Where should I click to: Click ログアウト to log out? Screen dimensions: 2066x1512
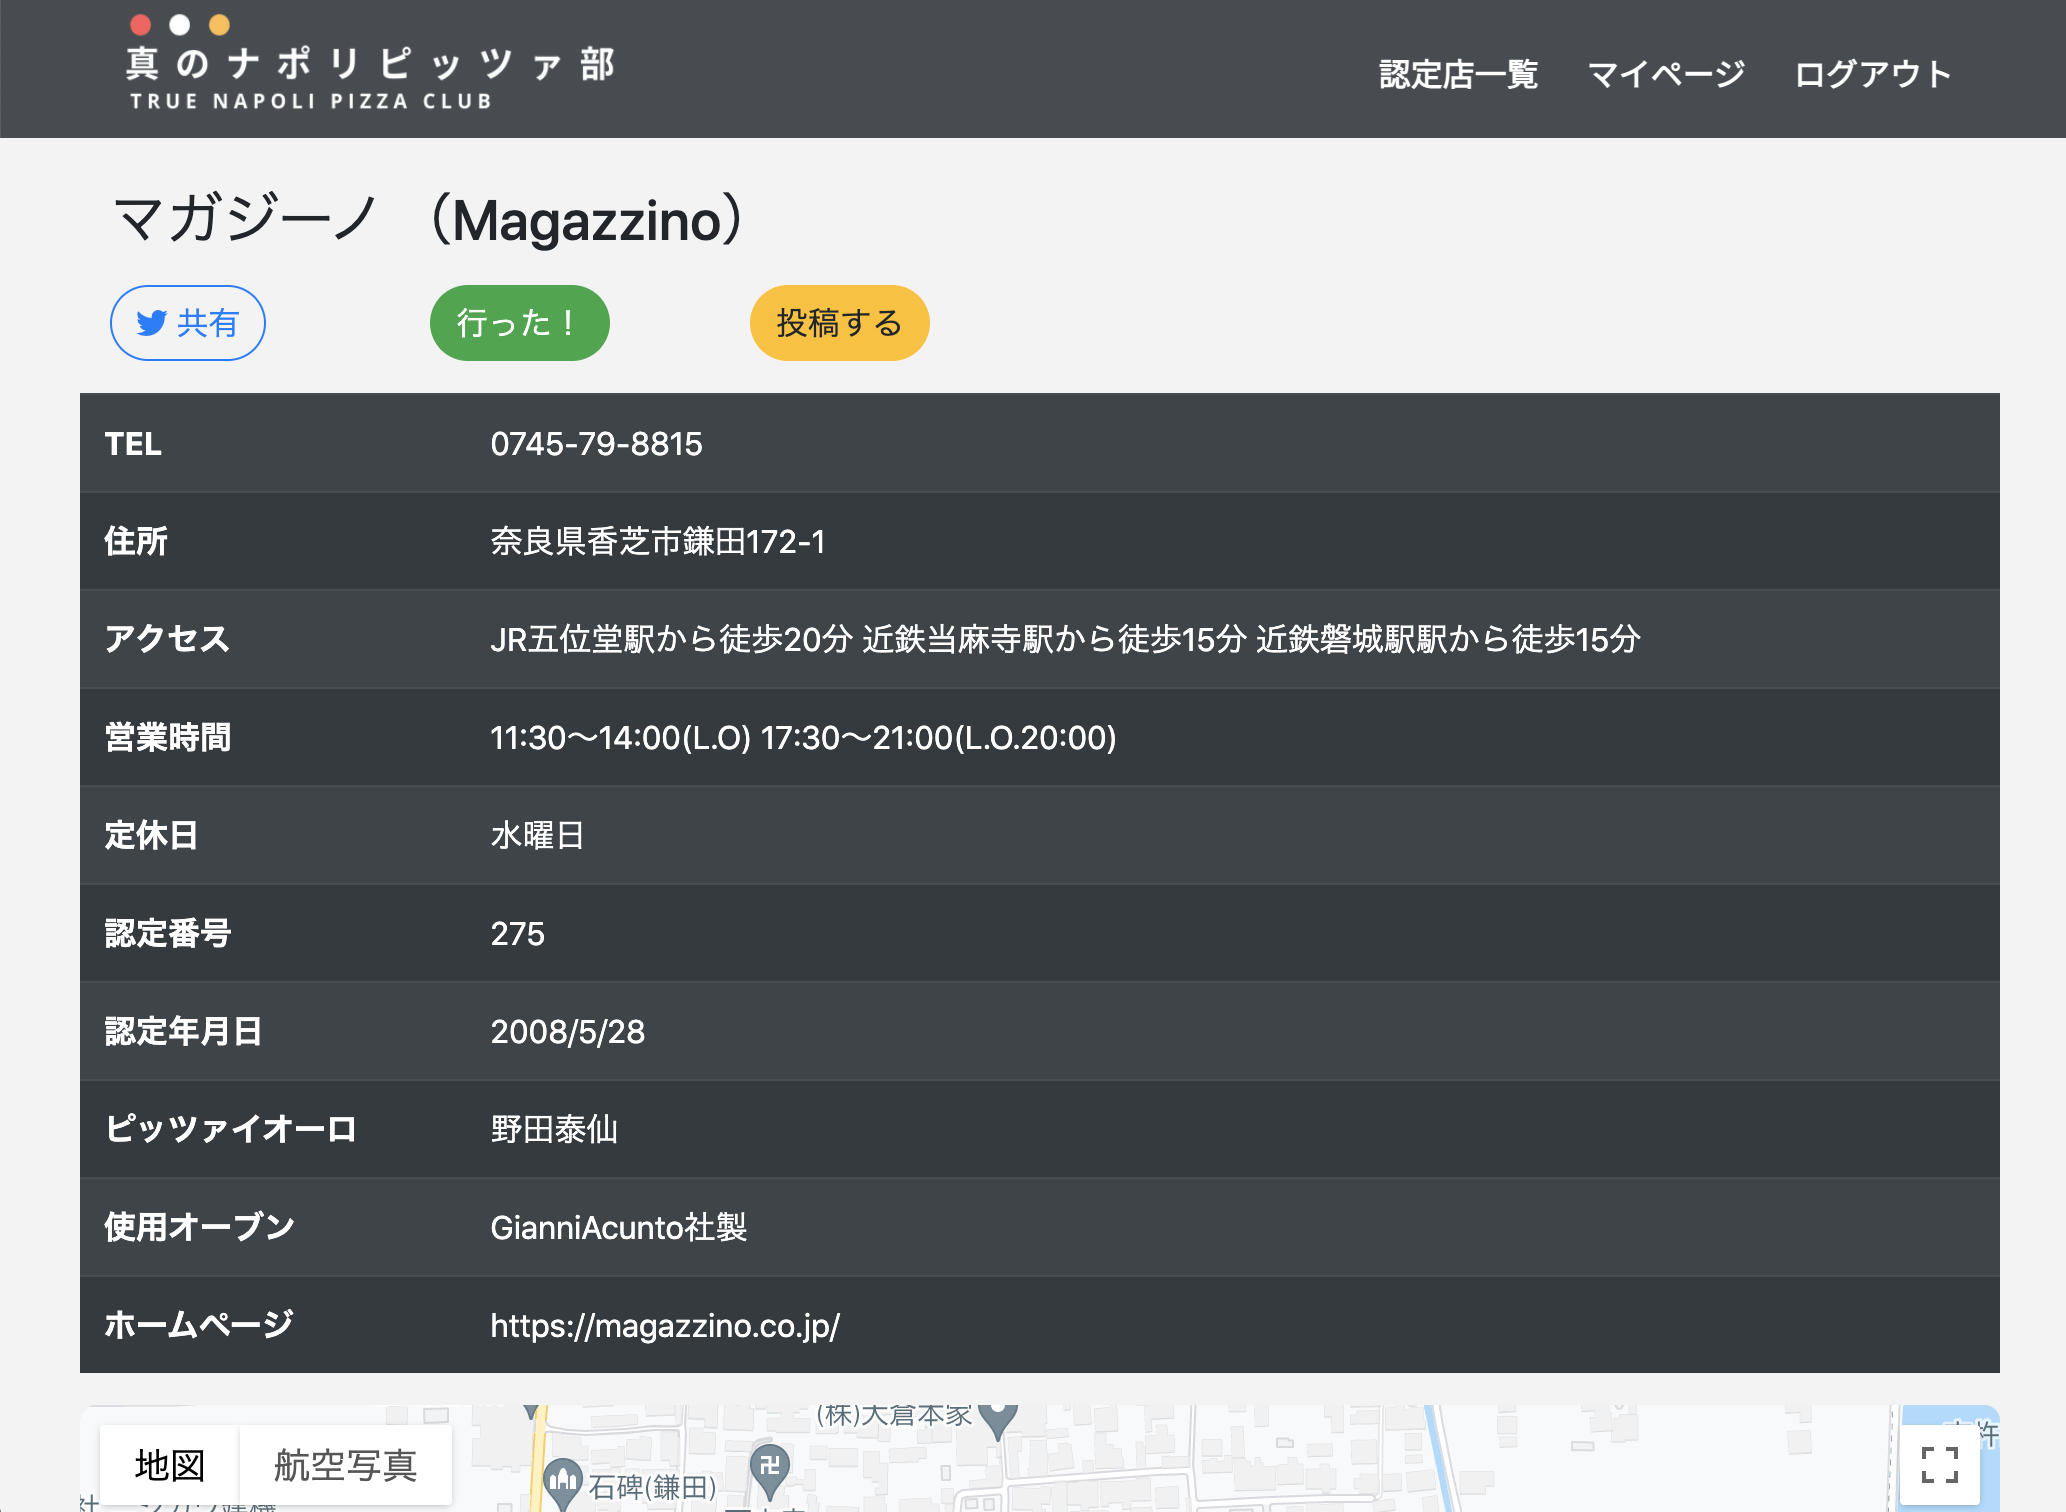click(1872, 74)
